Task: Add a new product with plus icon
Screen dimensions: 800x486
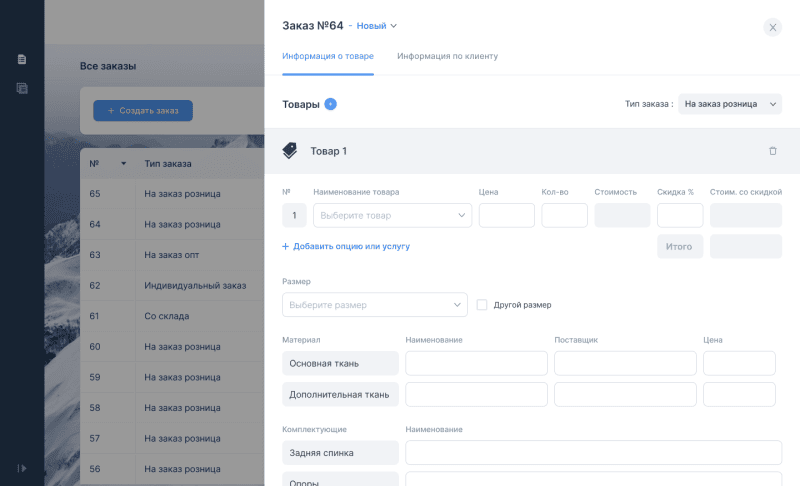Action: [331, 104]
